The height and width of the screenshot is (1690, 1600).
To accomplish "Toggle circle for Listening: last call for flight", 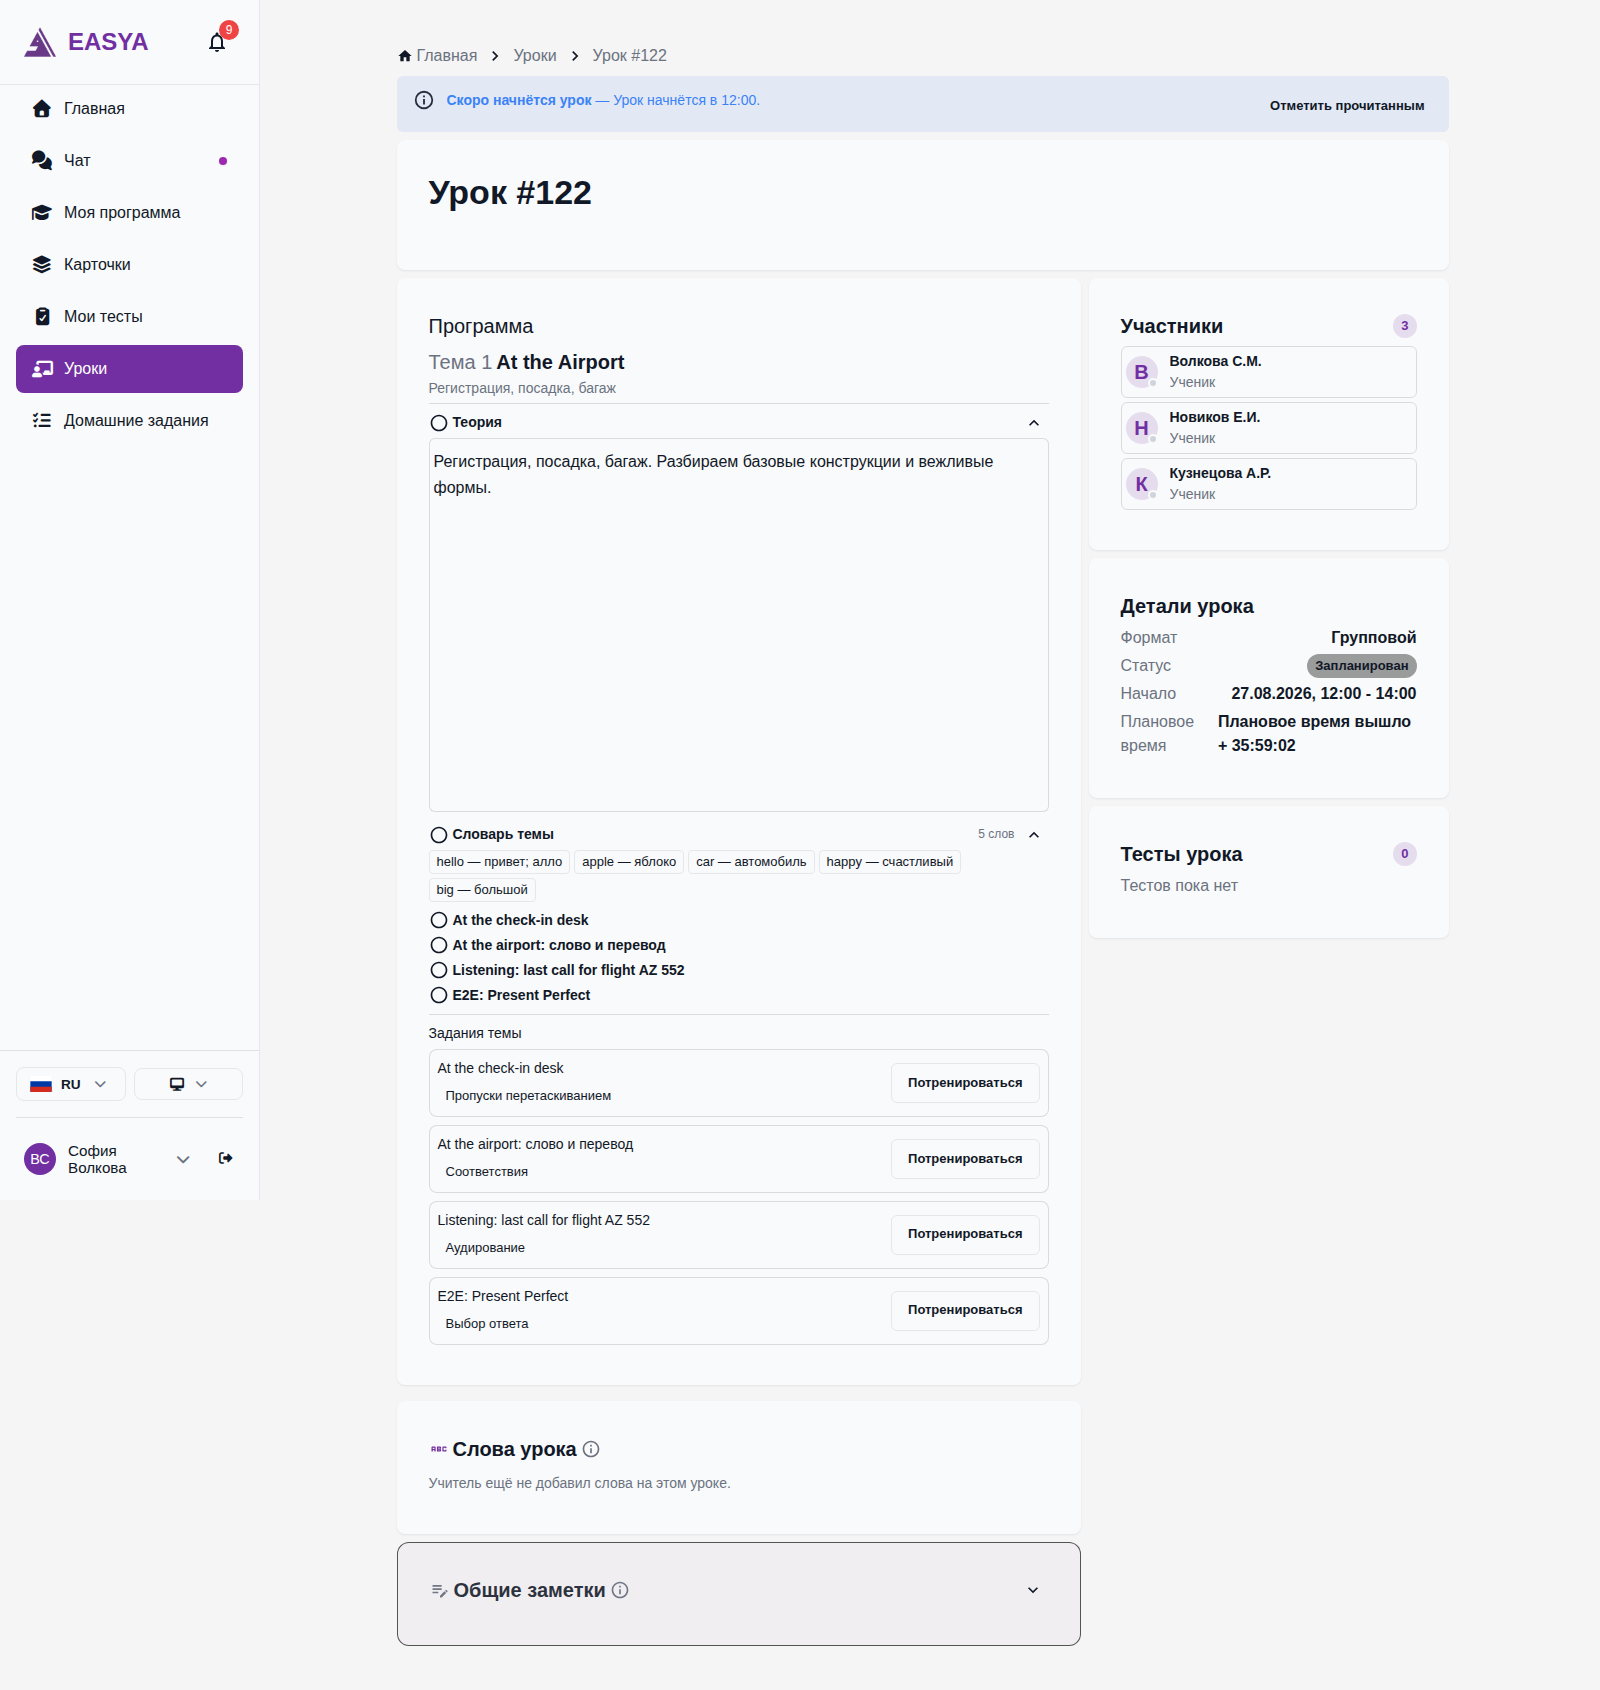I will tap(439, 970).
